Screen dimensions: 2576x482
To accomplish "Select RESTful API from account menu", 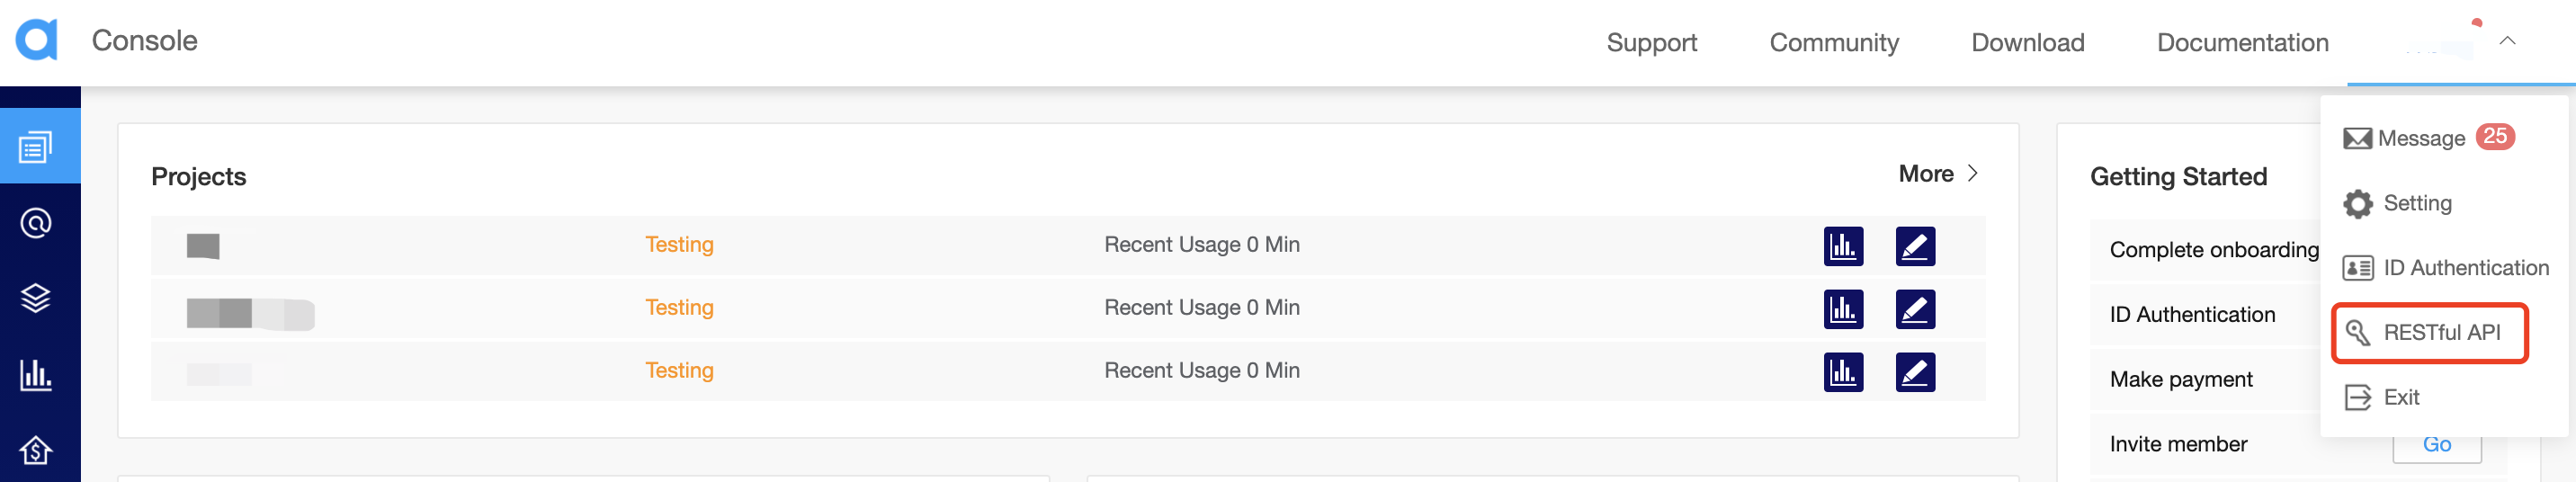I will (x=2430, y=333).
